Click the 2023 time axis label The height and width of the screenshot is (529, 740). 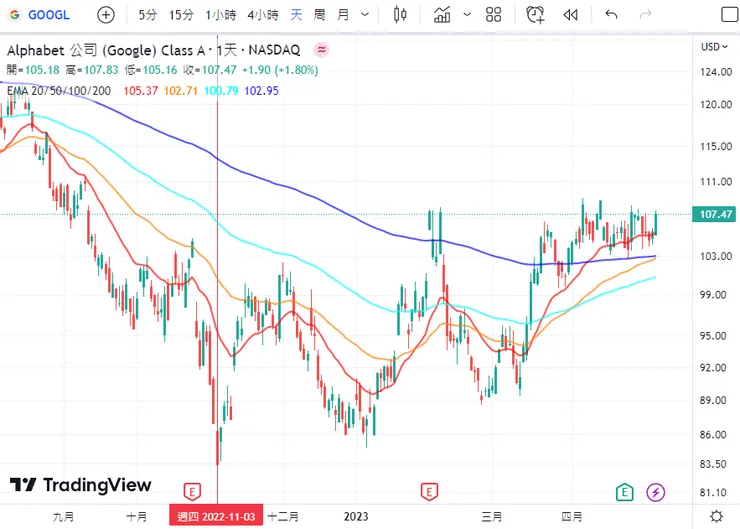(356, 516)
